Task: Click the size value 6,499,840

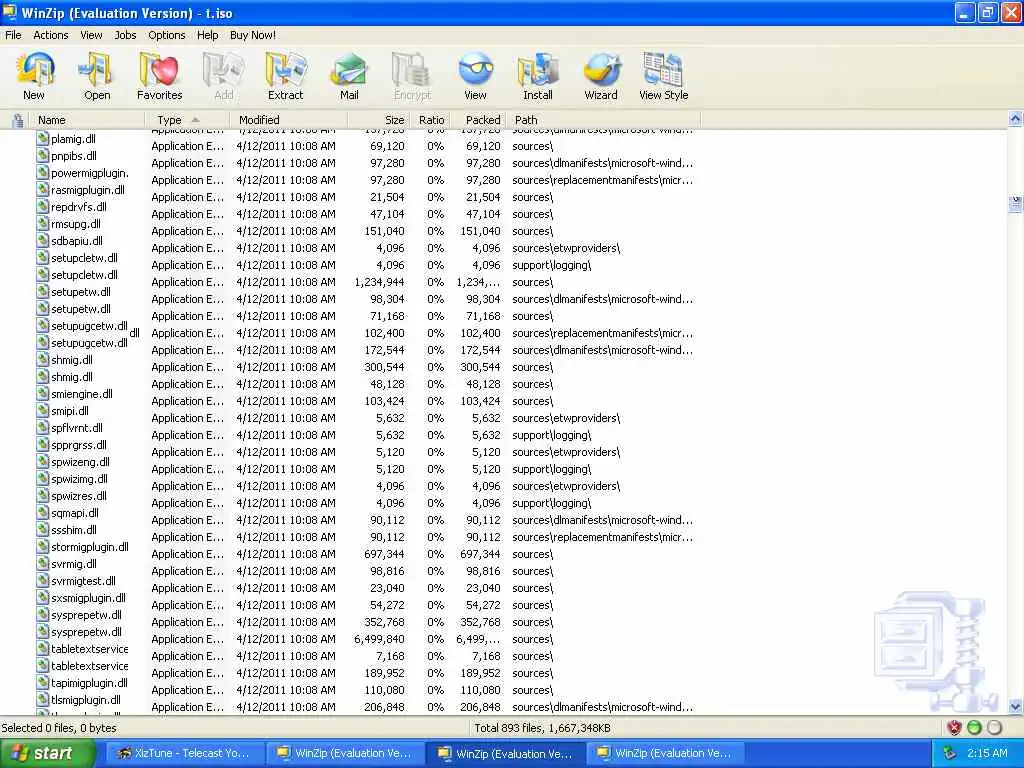Action: point(379,639)
